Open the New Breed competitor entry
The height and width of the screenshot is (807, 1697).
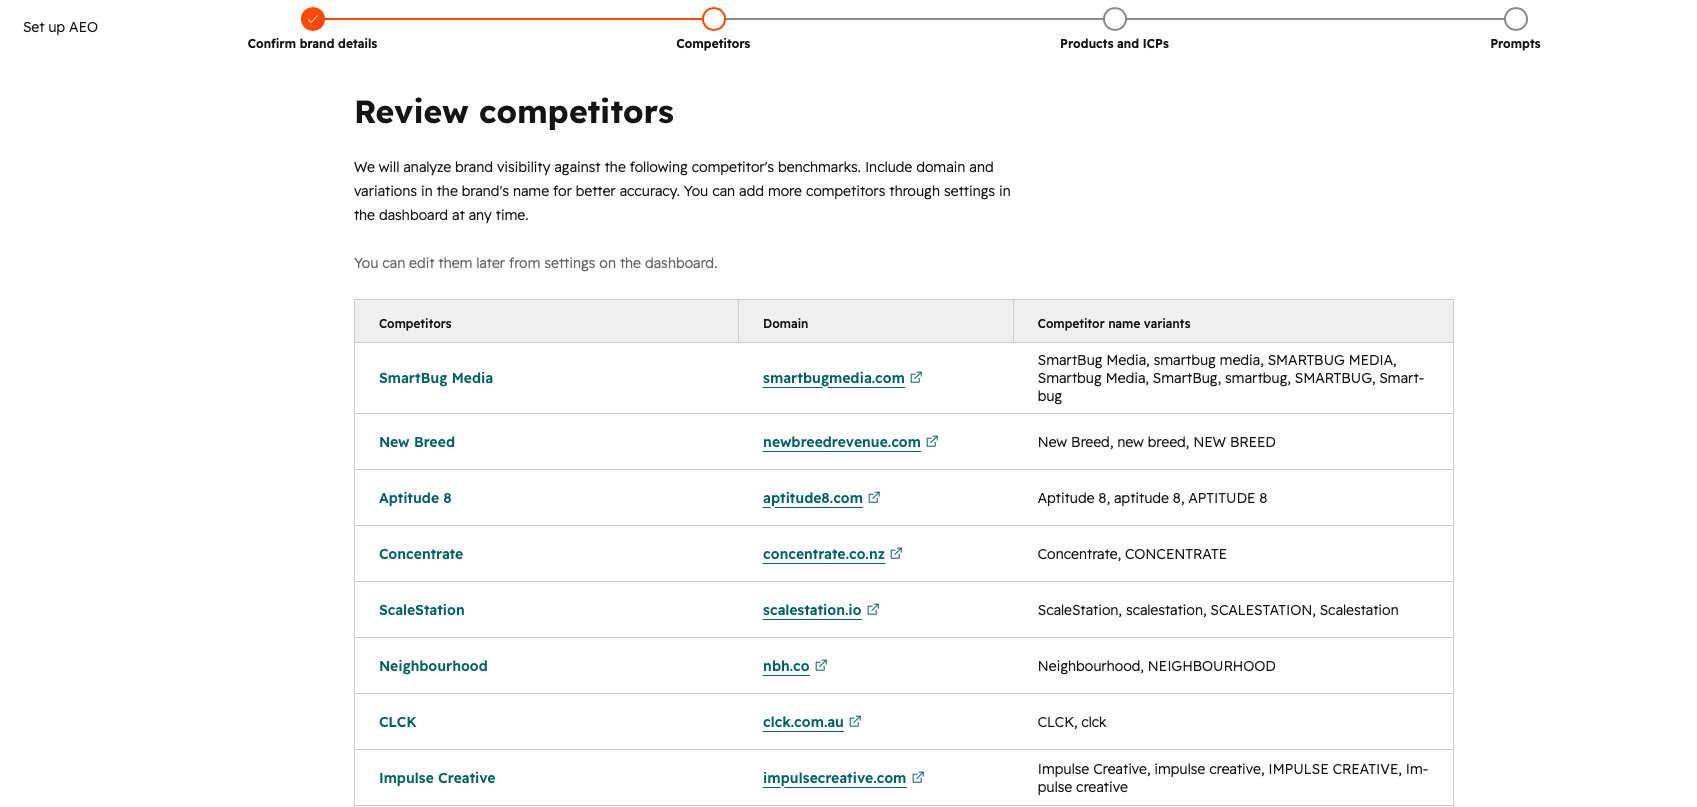(x=417, y=442)
